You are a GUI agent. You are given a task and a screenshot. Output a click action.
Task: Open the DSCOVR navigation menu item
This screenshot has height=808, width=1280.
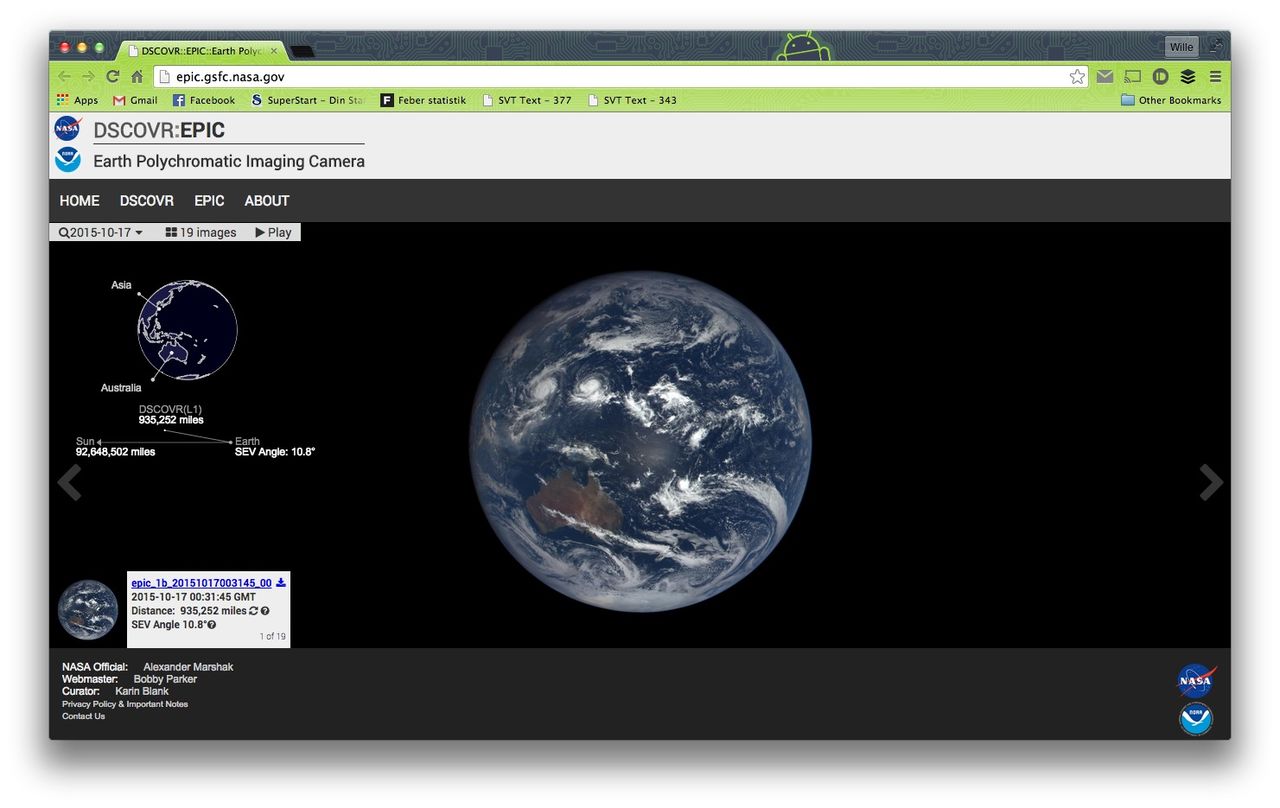click(147, 201)
